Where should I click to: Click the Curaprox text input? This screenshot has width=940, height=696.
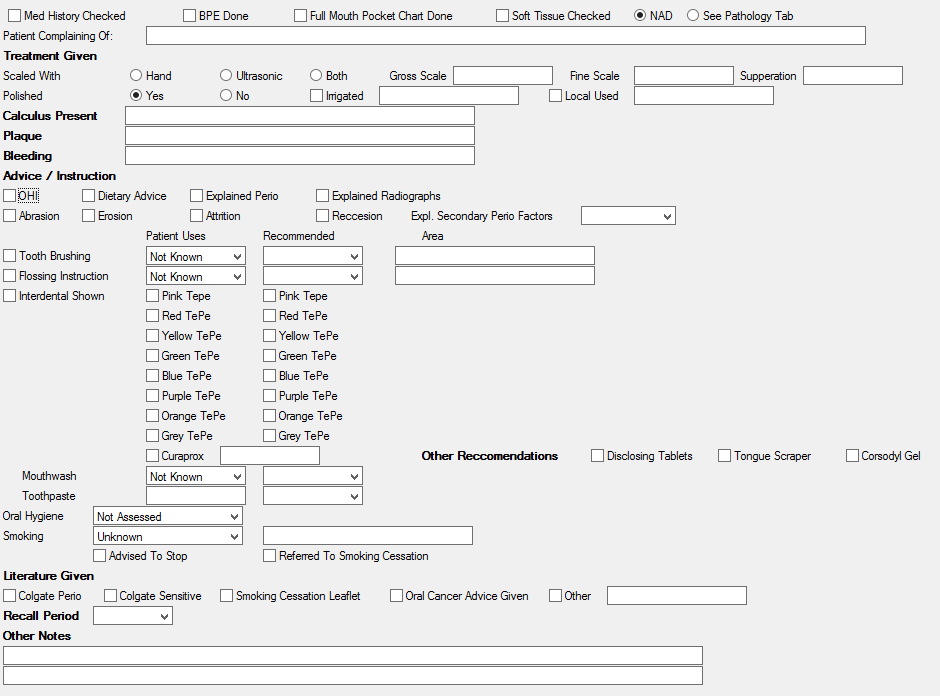point(271,455)
